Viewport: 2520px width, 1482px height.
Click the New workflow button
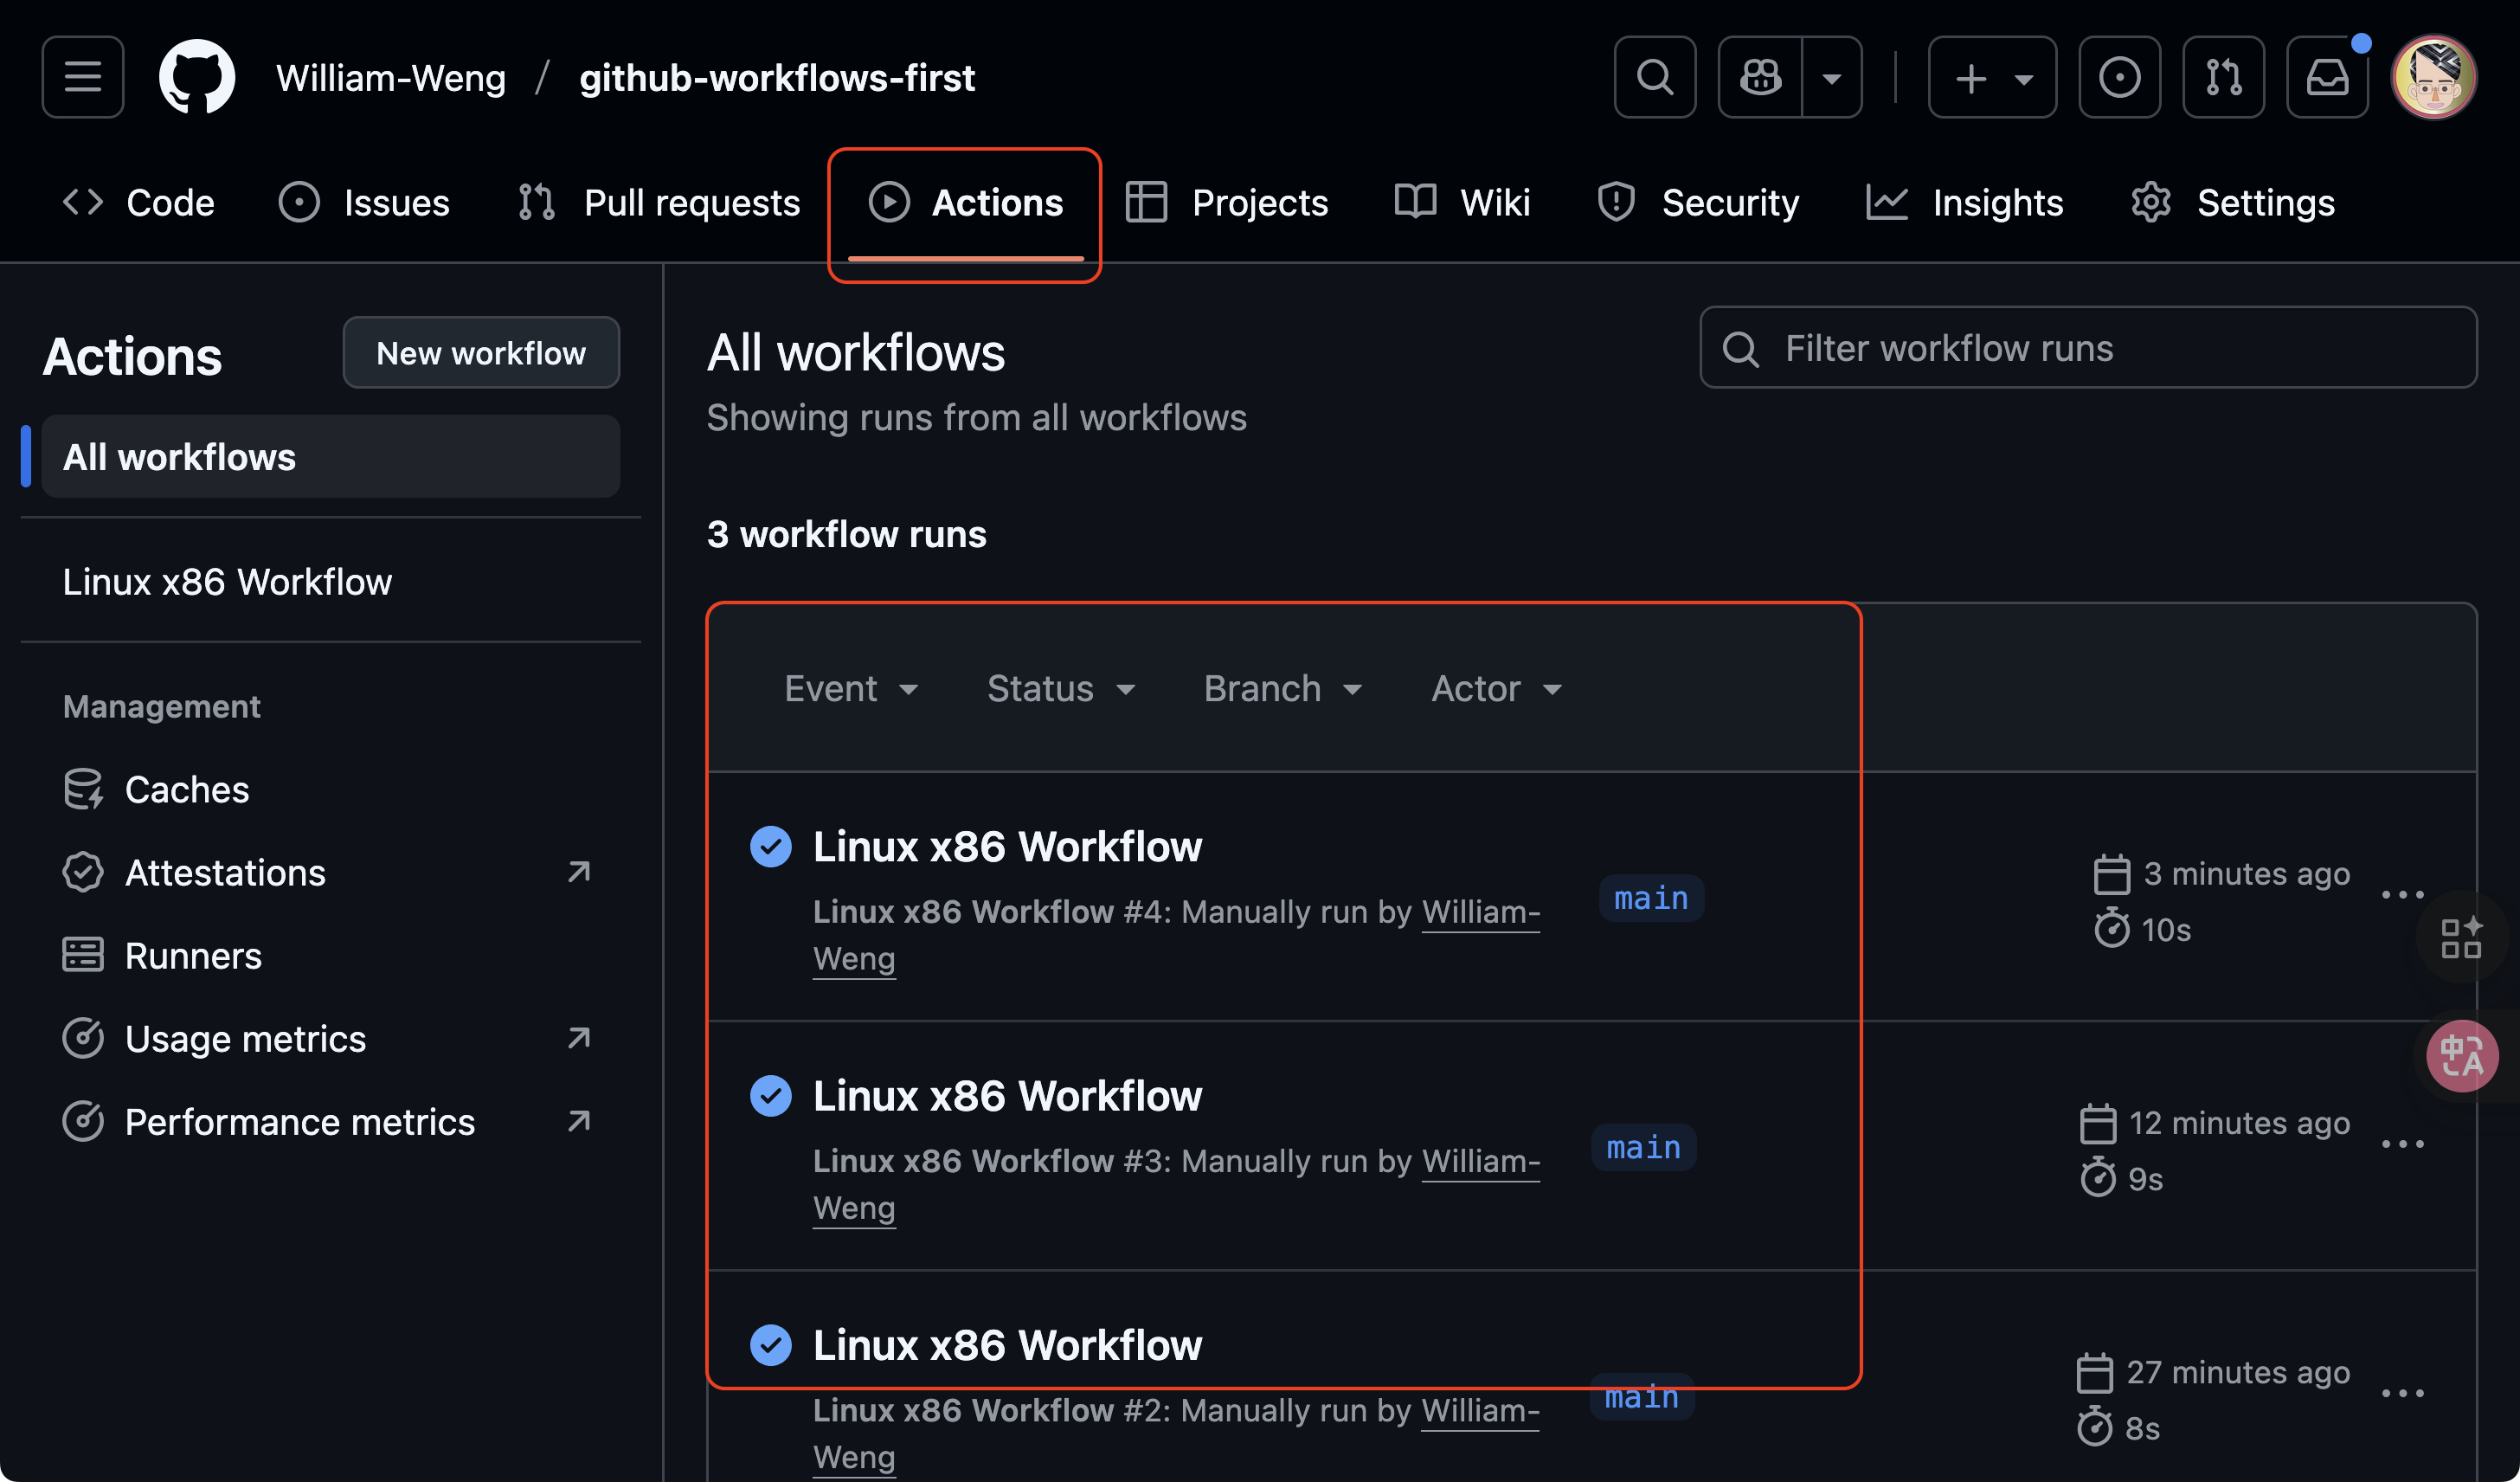click(x=481, y=353)
